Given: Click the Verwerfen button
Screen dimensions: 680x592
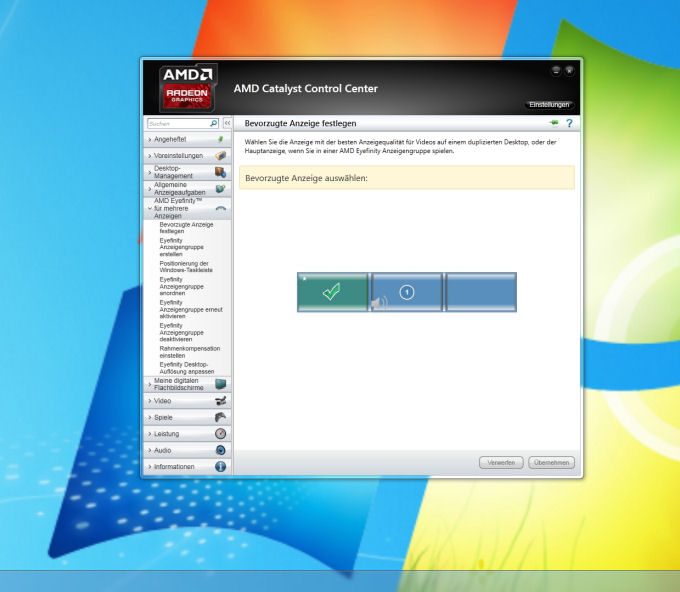Looking at the screenshot, I should pos(501,463).
